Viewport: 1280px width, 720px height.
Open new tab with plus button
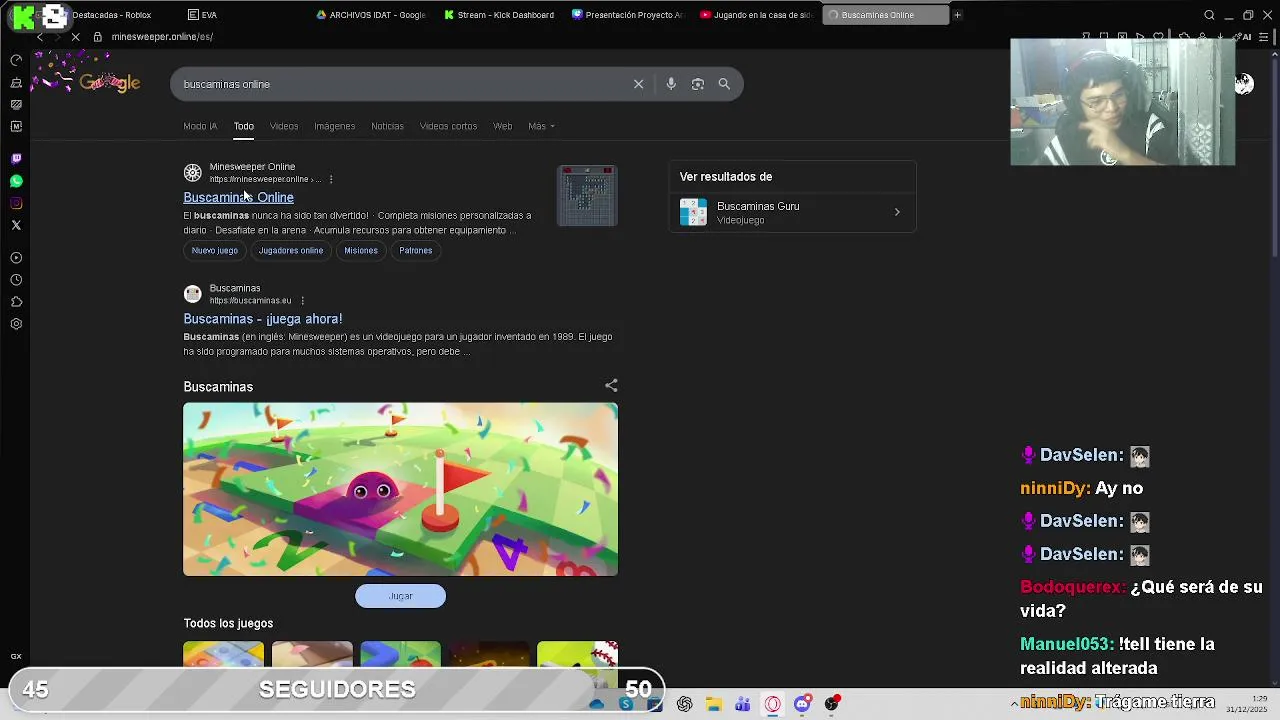[957, 15]
